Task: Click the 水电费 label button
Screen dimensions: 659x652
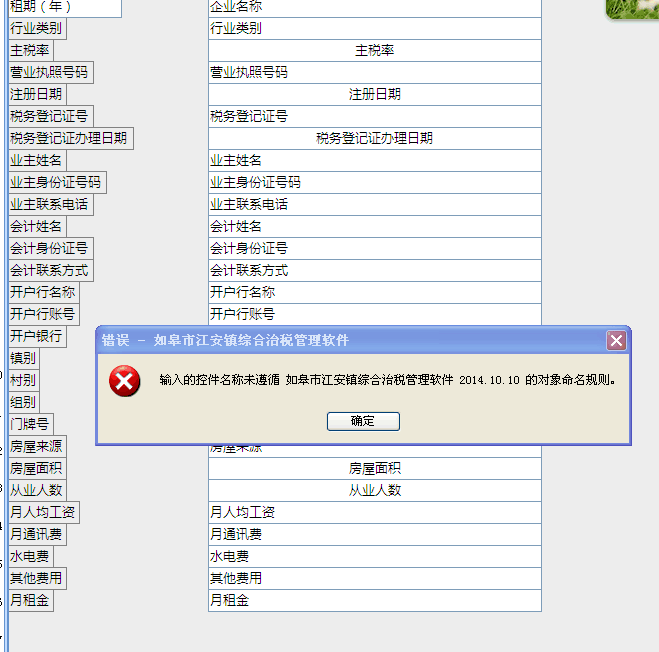Action: click(x=30, y=556)
